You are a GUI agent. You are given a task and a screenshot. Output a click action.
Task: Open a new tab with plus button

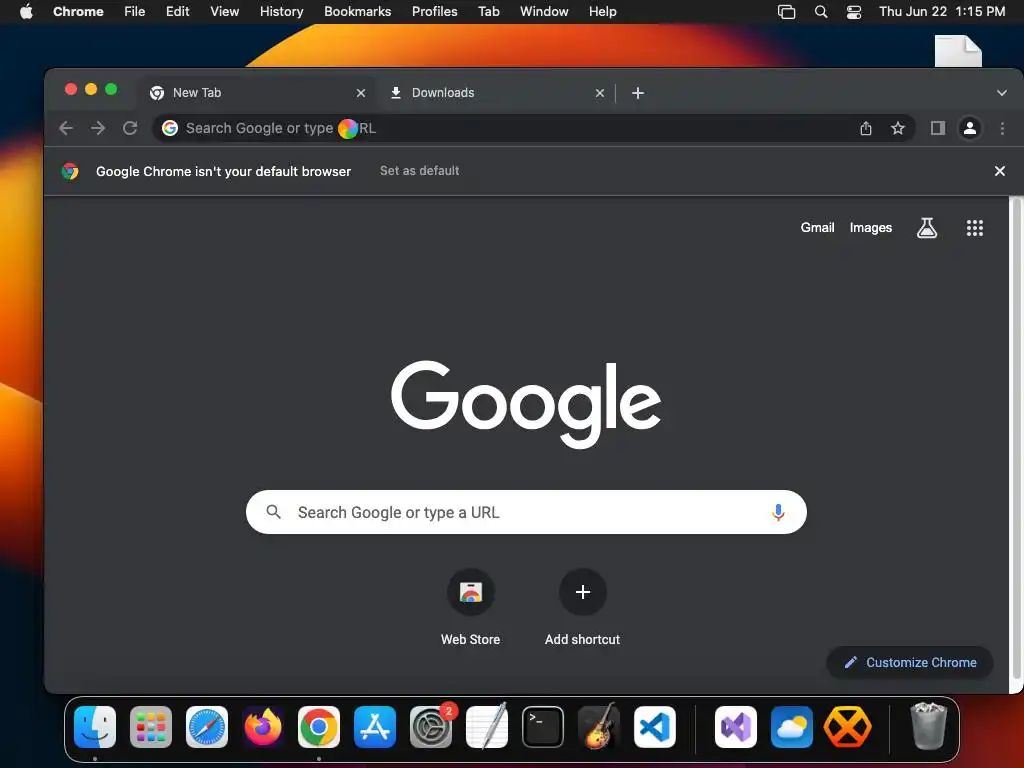638,93
